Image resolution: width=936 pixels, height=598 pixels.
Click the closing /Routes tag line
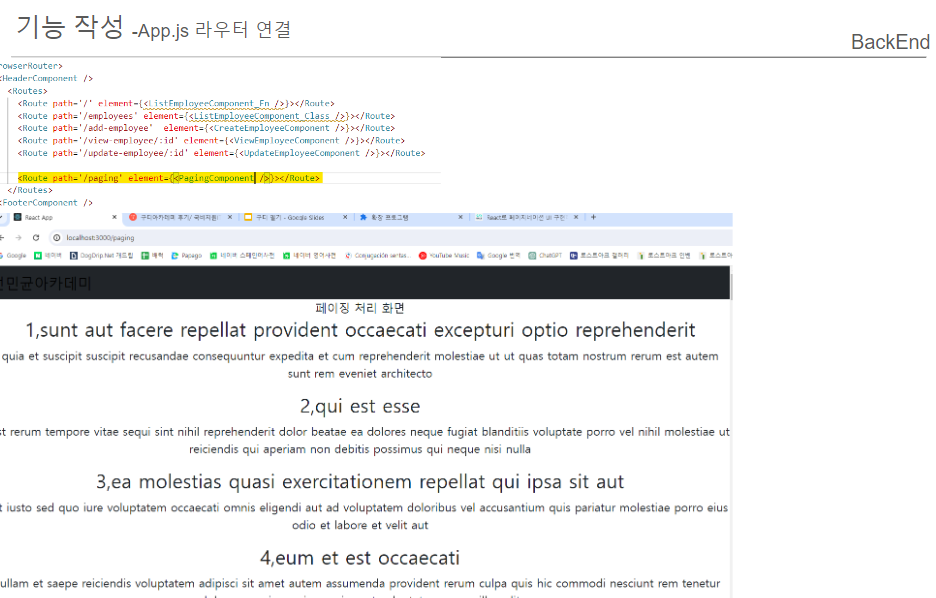point(30,190)
